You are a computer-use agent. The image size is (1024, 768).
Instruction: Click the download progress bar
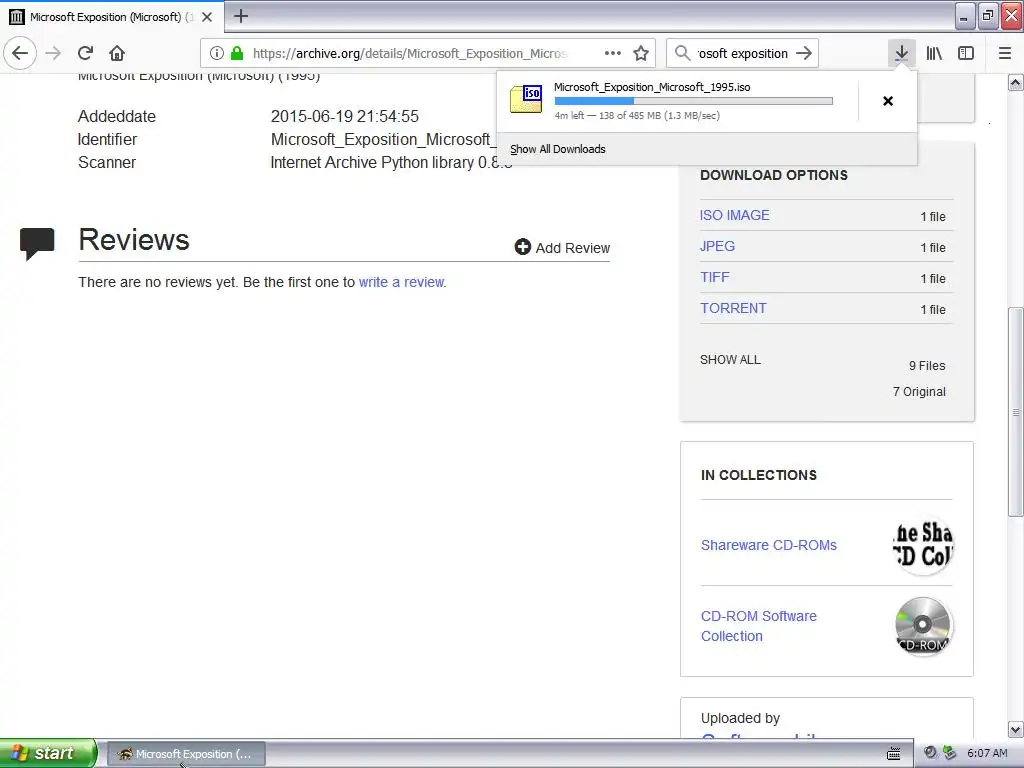(694, 101)
